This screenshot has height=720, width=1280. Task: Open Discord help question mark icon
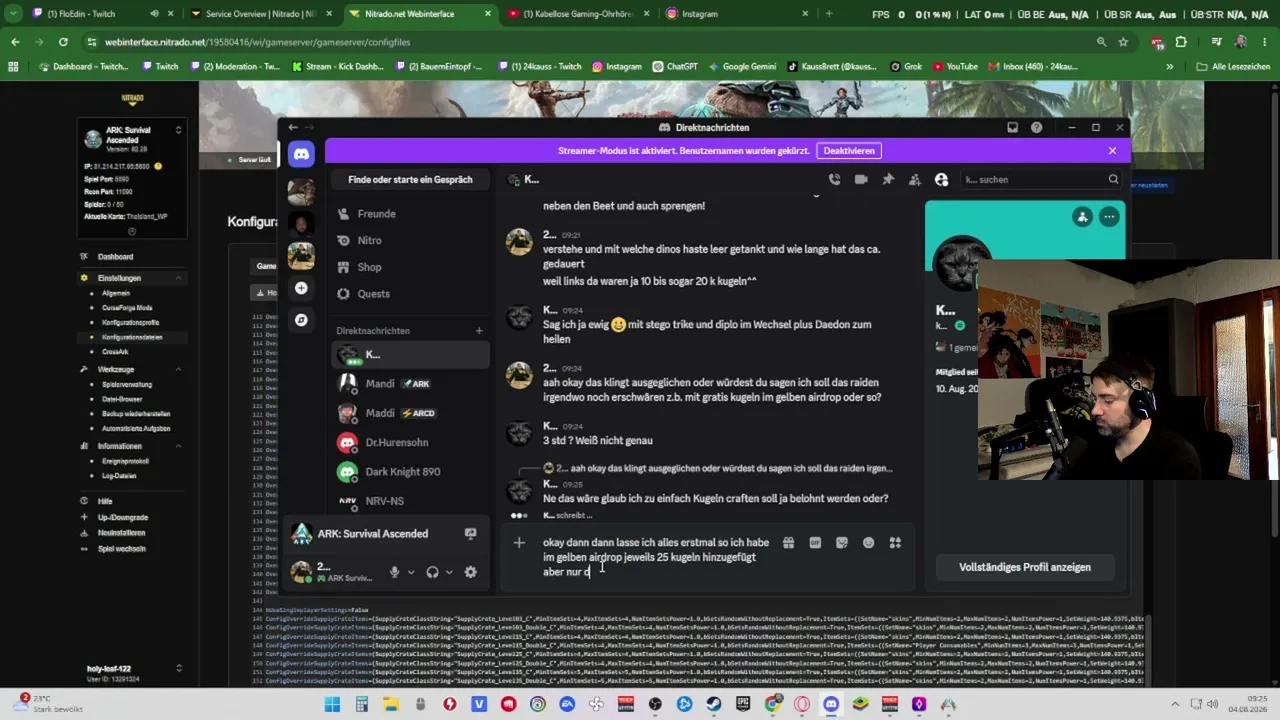point(1036,128)
